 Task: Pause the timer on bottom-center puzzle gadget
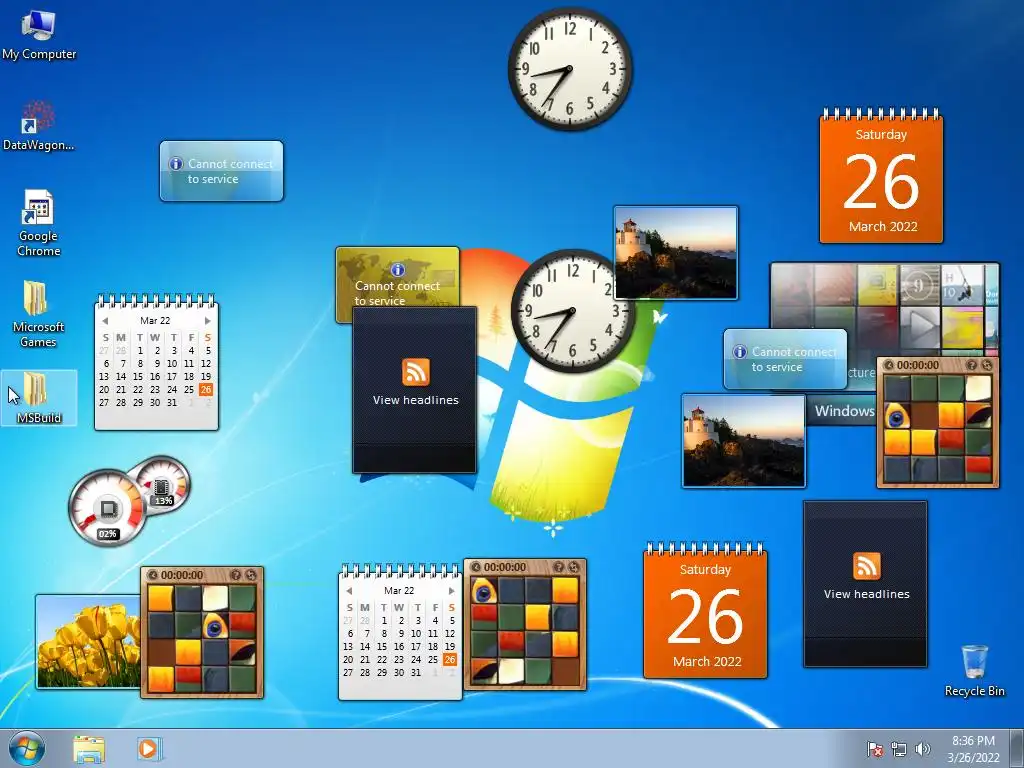click(x=475, y=567)
